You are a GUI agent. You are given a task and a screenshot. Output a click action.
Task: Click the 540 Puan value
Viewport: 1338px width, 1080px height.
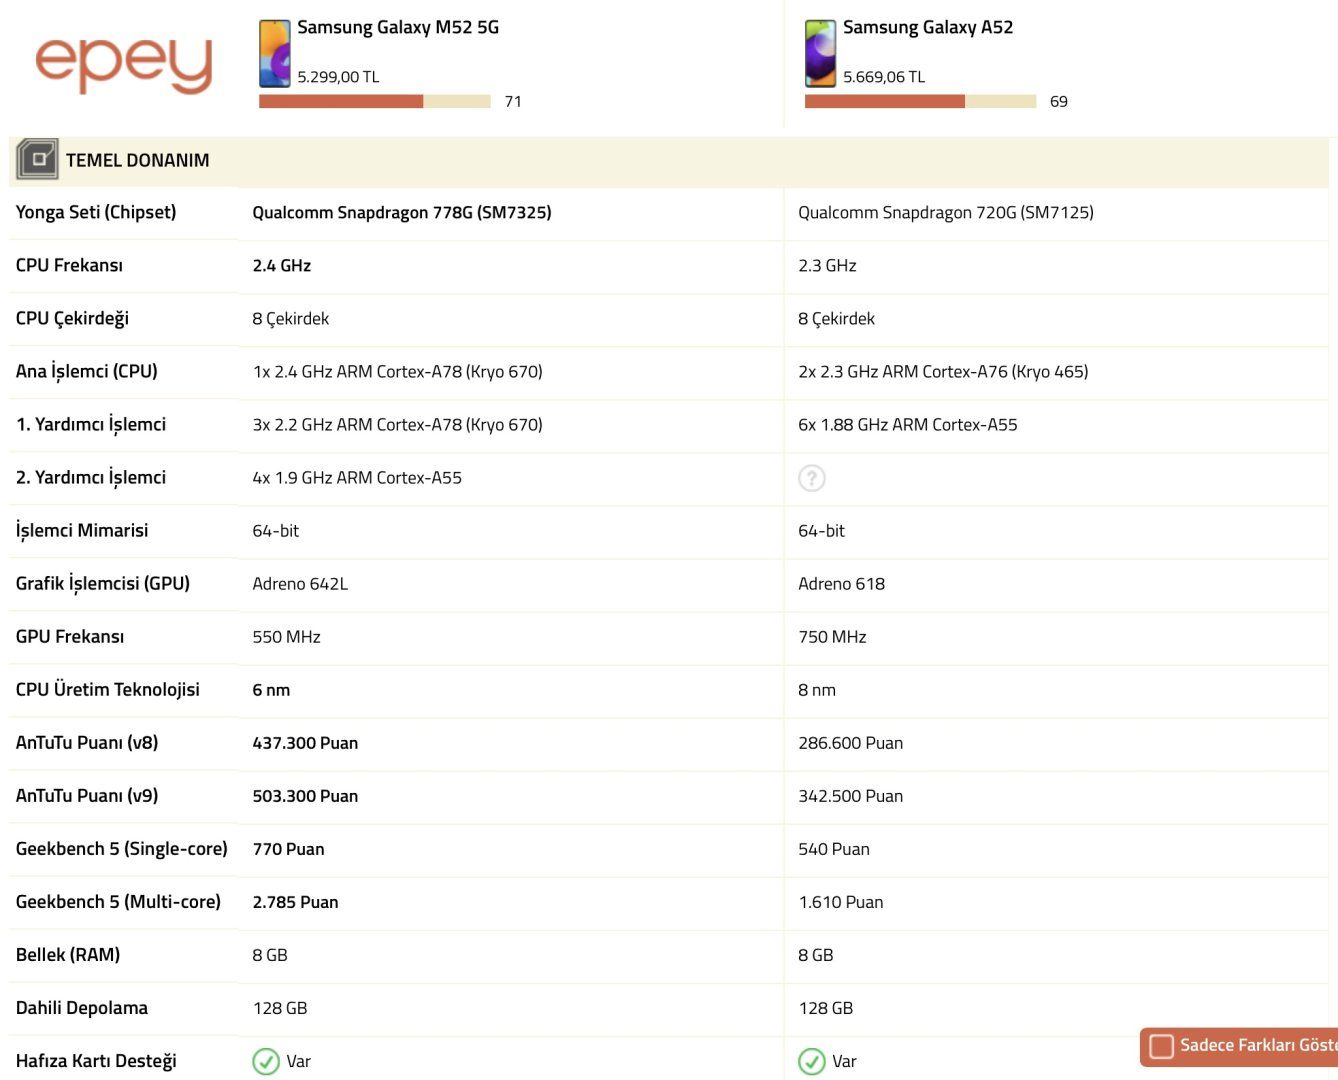[834, 848]
